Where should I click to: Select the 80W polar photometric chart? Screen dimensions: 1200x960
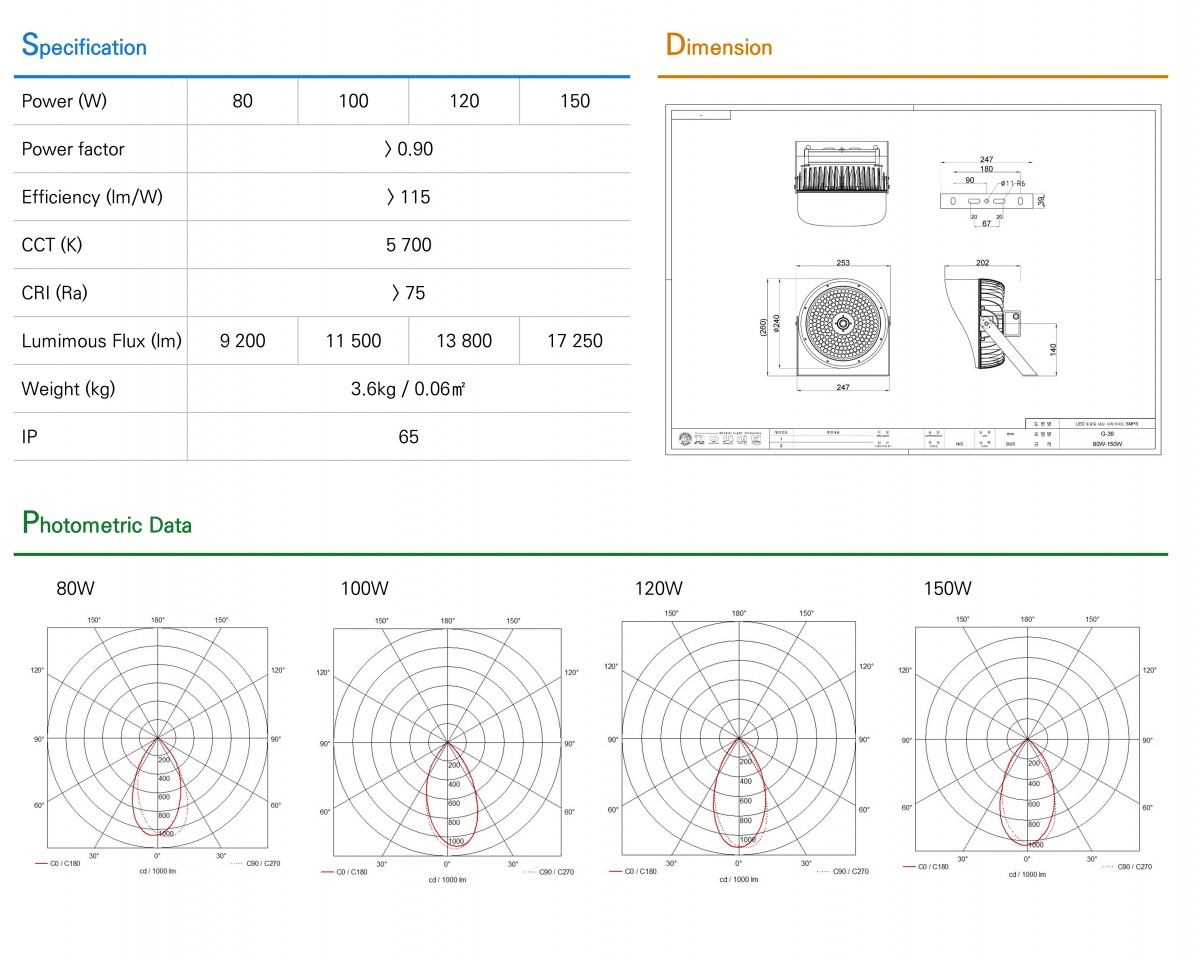(157, 739)
